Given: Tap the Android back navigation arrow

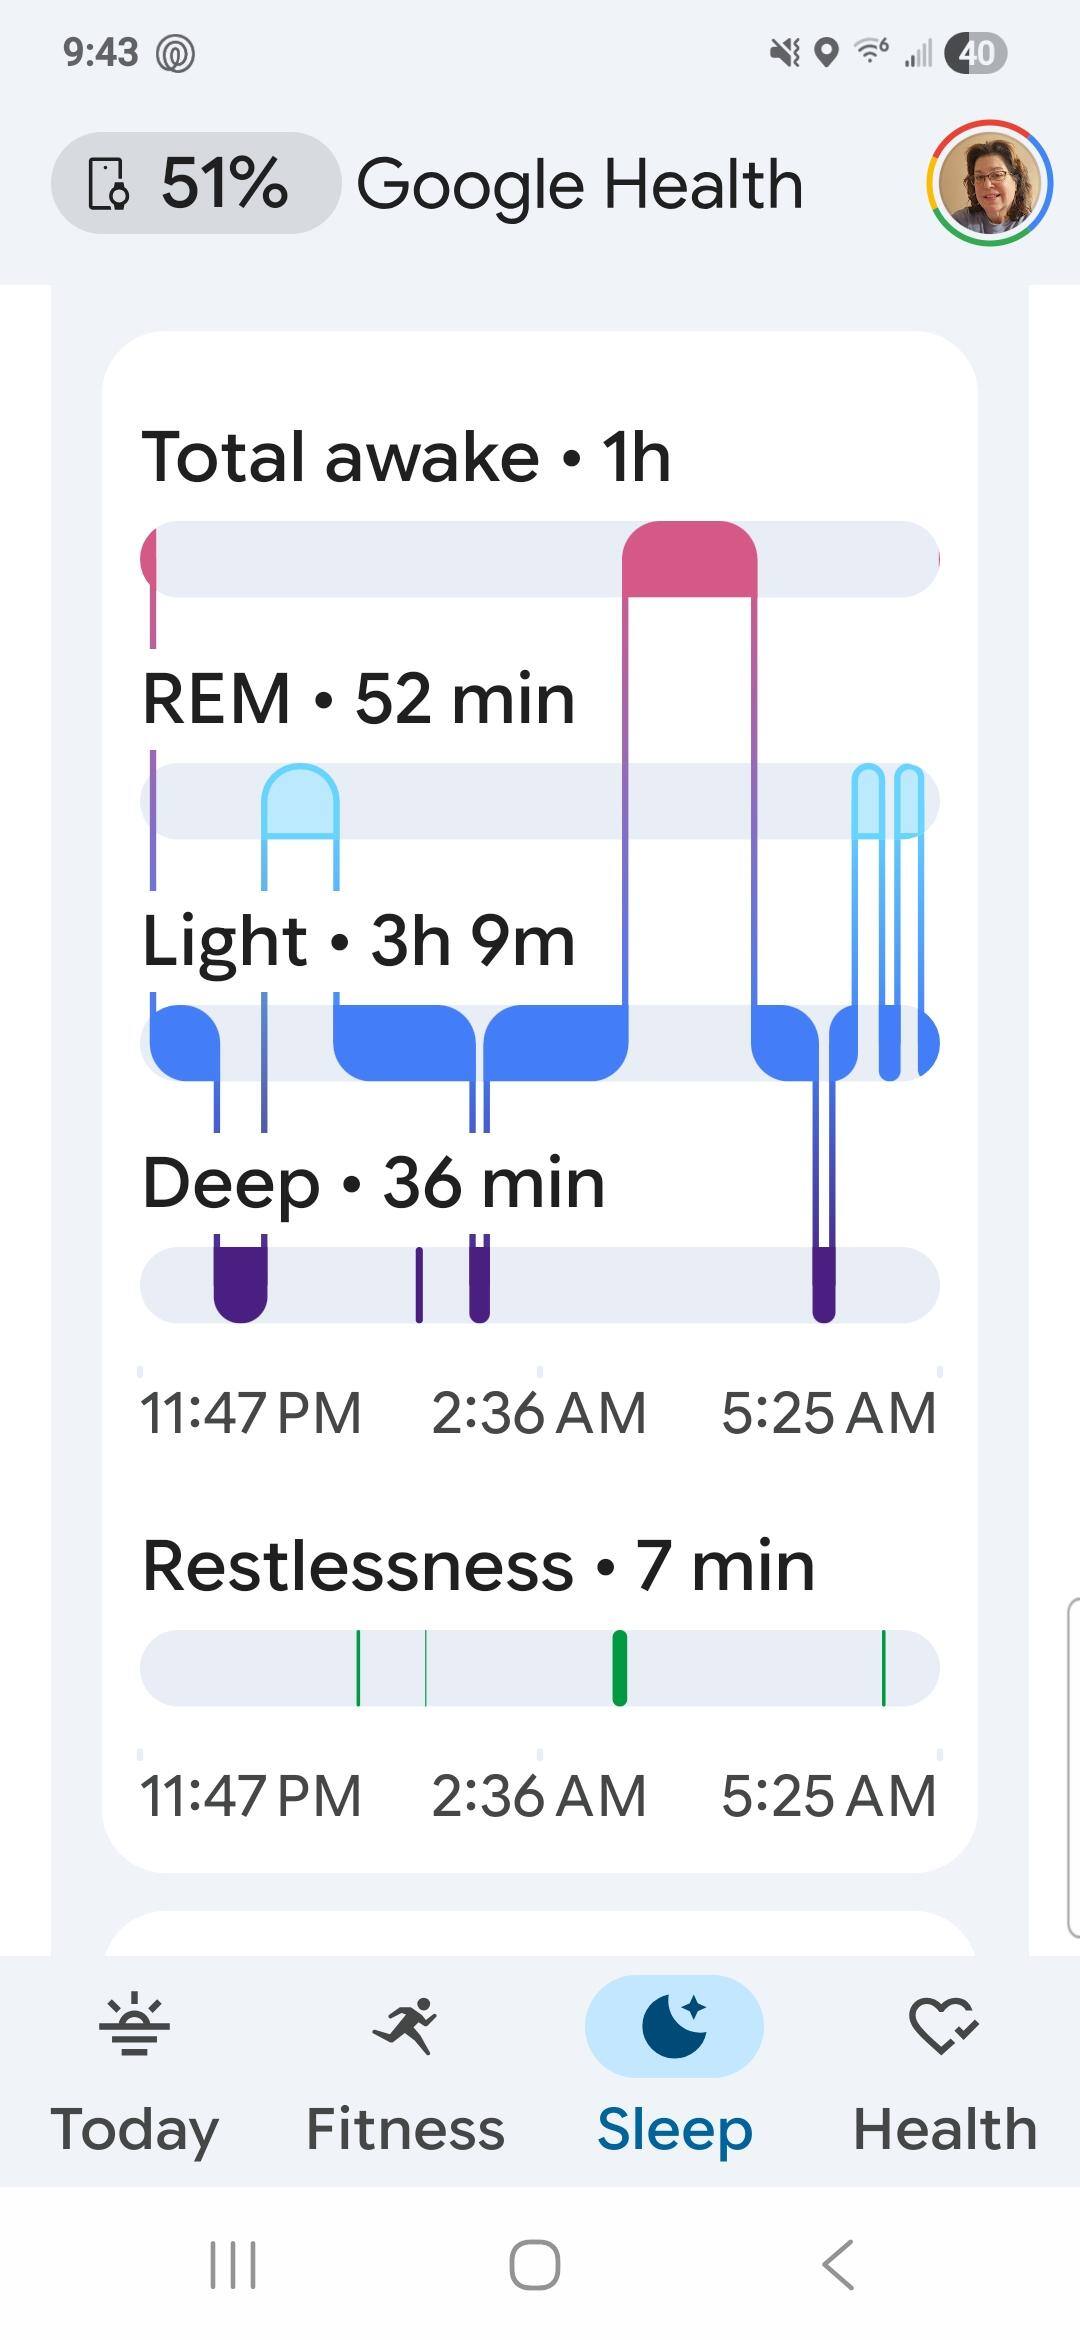Looking at the screenshot, I should tap(838, 2264).
